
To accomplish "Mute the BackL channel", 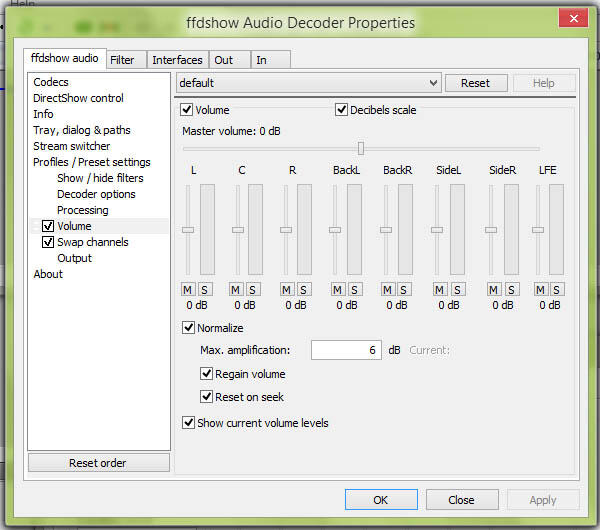I will point(334,289).
